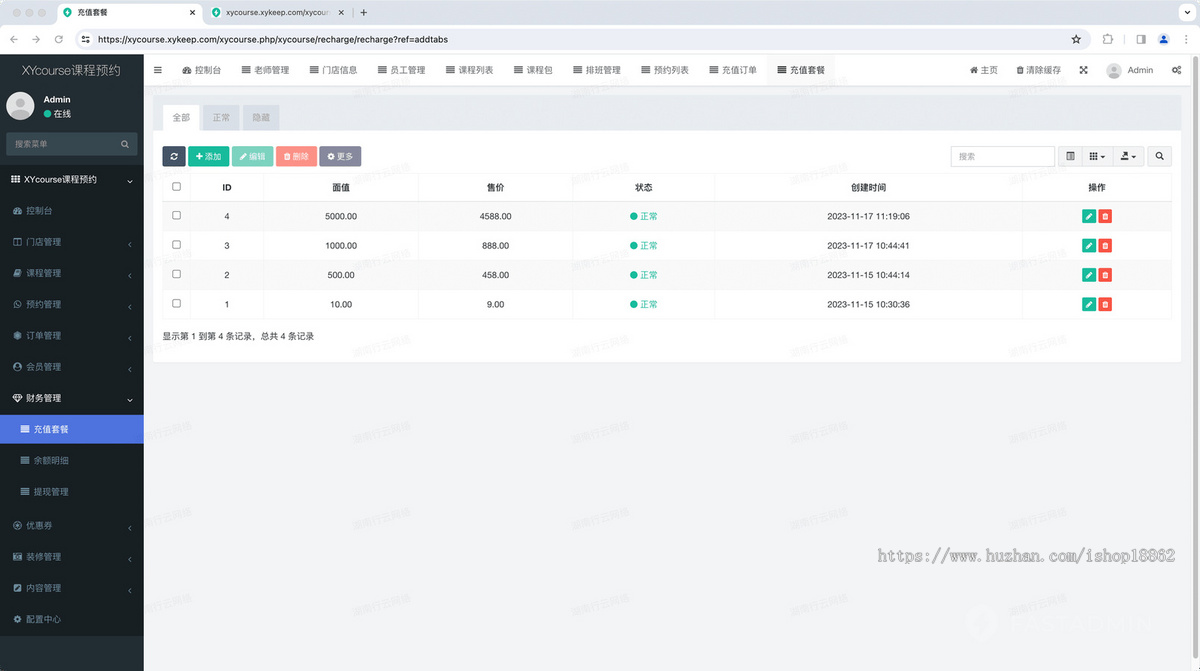Open the 排班管理 menu in the top navigation

(x=597, y=70)
